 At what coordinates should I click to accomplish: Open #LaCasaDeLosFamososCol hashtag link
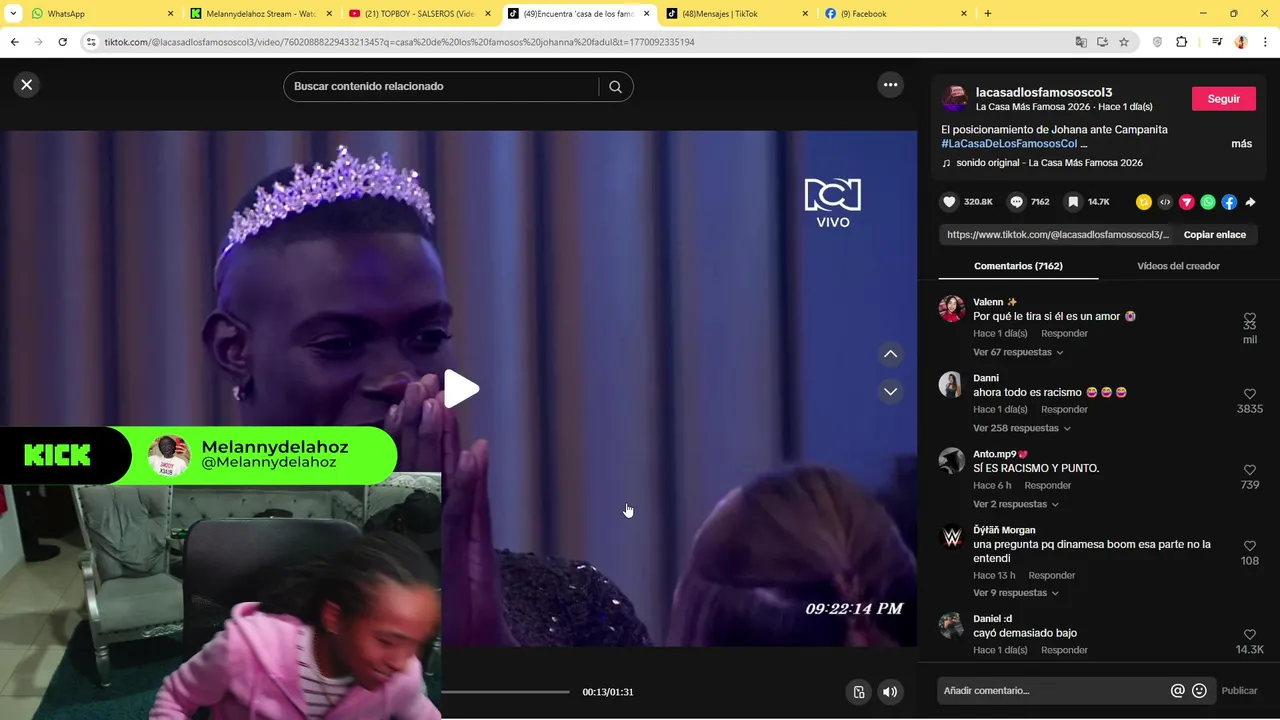1009,144
